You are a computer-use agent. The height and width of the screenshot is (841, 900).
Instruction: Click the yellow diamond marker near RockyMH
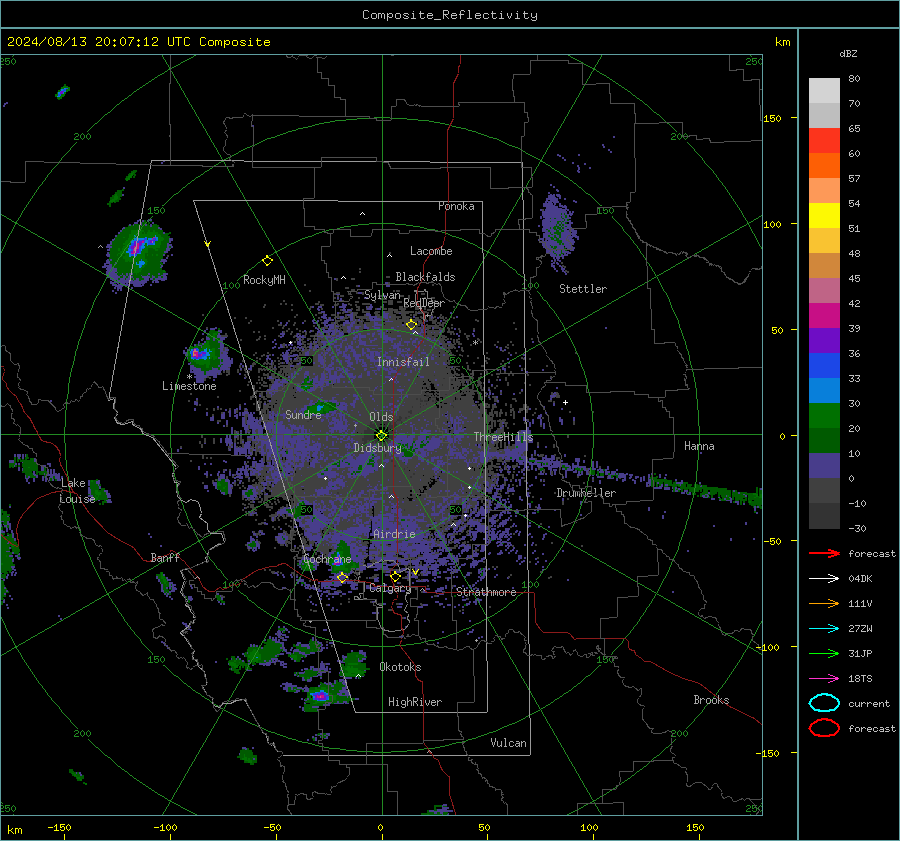click(267, 261)
